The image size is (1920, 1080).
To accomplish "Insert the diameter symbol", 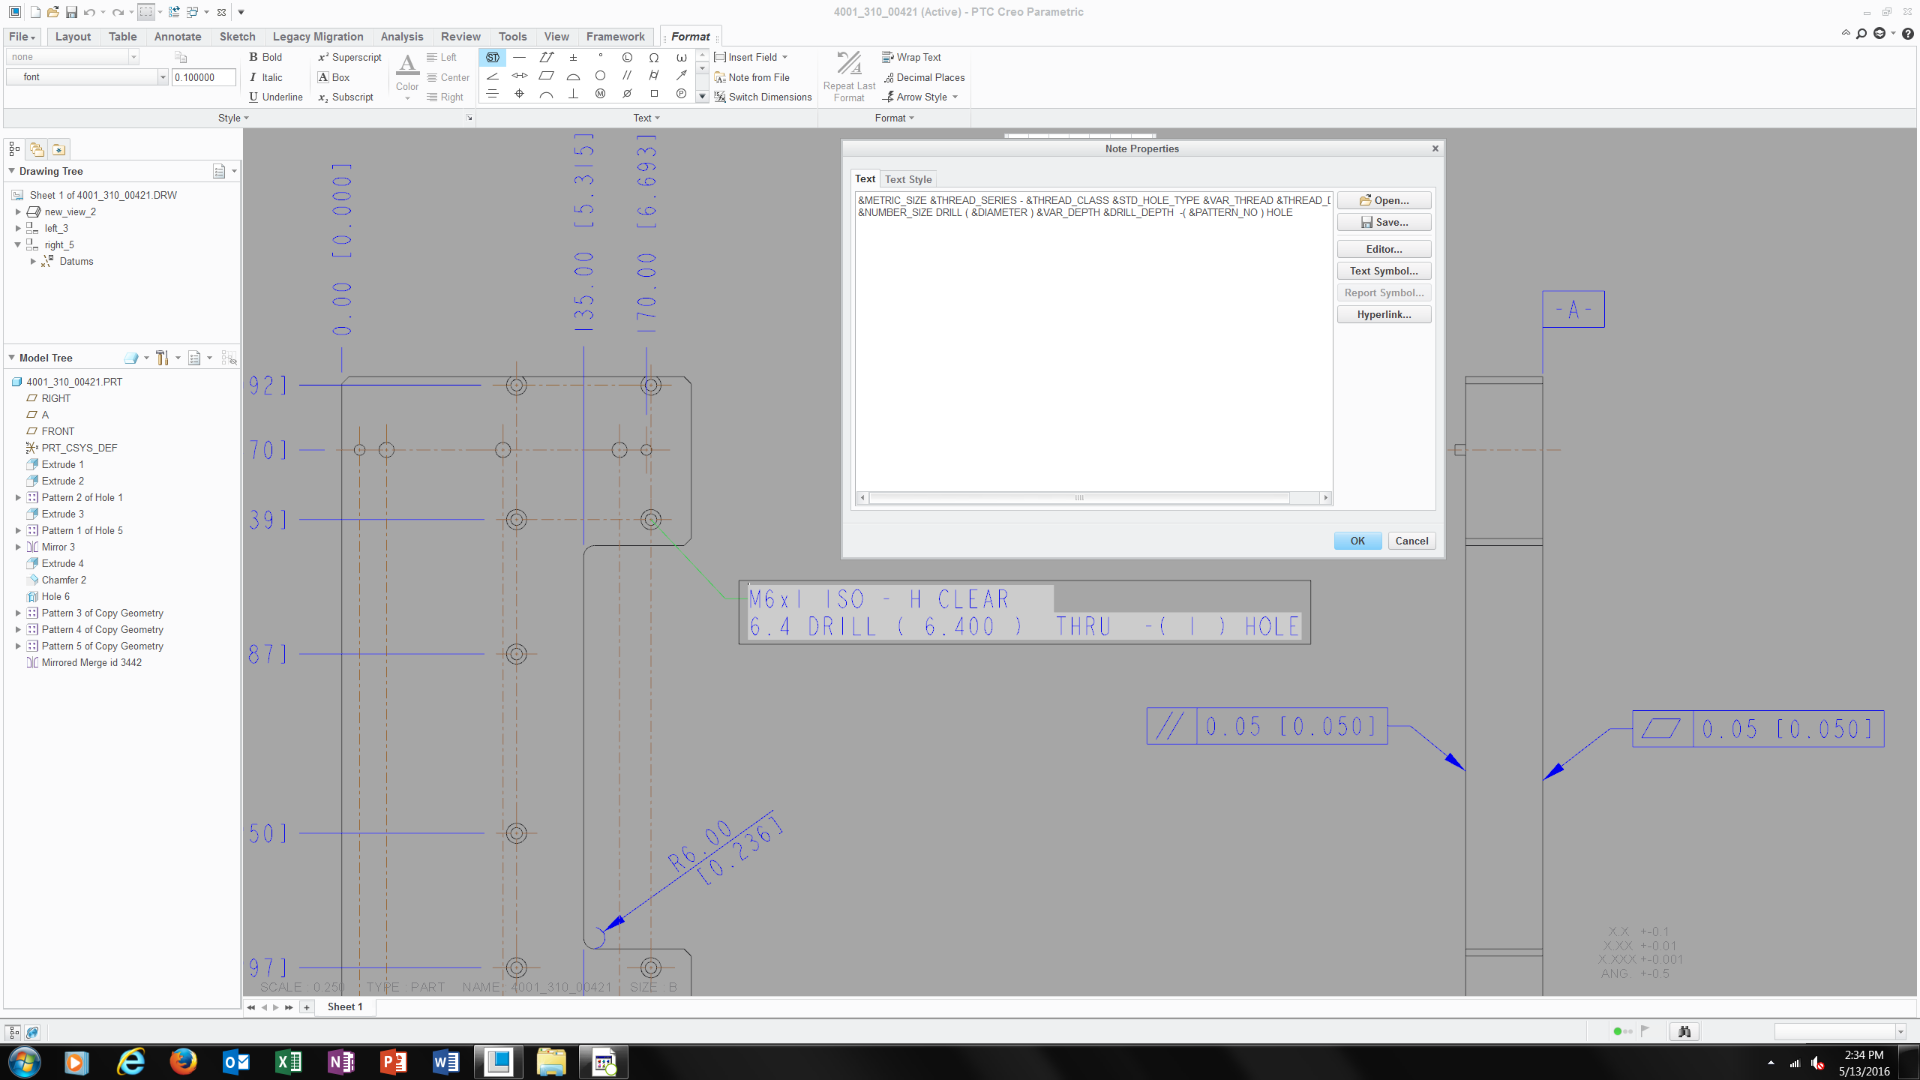I will 627,94.
